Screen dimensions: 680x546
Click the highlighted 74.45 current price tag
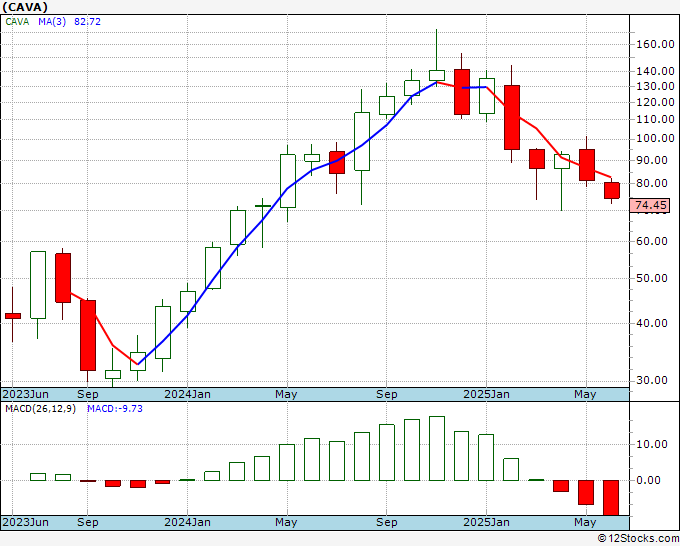pyautogui.click(x=650, y=205)
